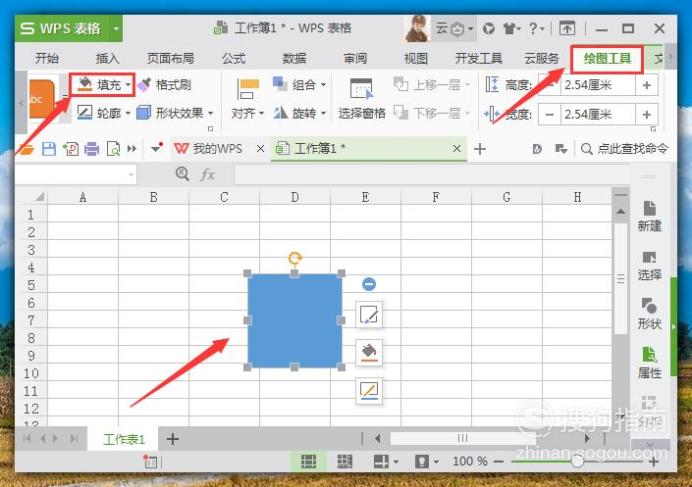This screenshot has height=487, width=692.
Task: Click the Print Preview icon
Action: (x=113, y=149)
